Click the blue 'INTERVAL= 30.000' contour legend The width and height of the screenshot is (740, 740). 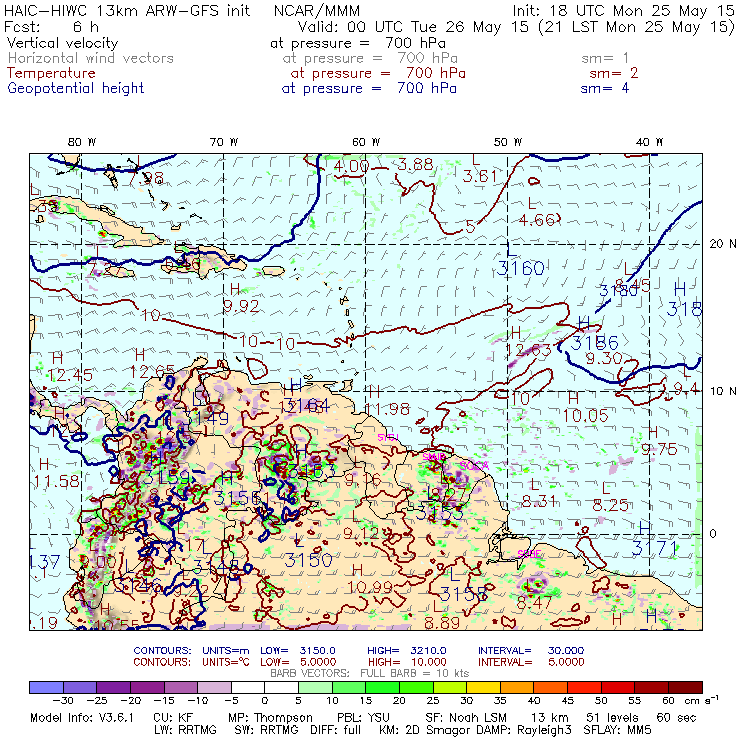[531, 650]
